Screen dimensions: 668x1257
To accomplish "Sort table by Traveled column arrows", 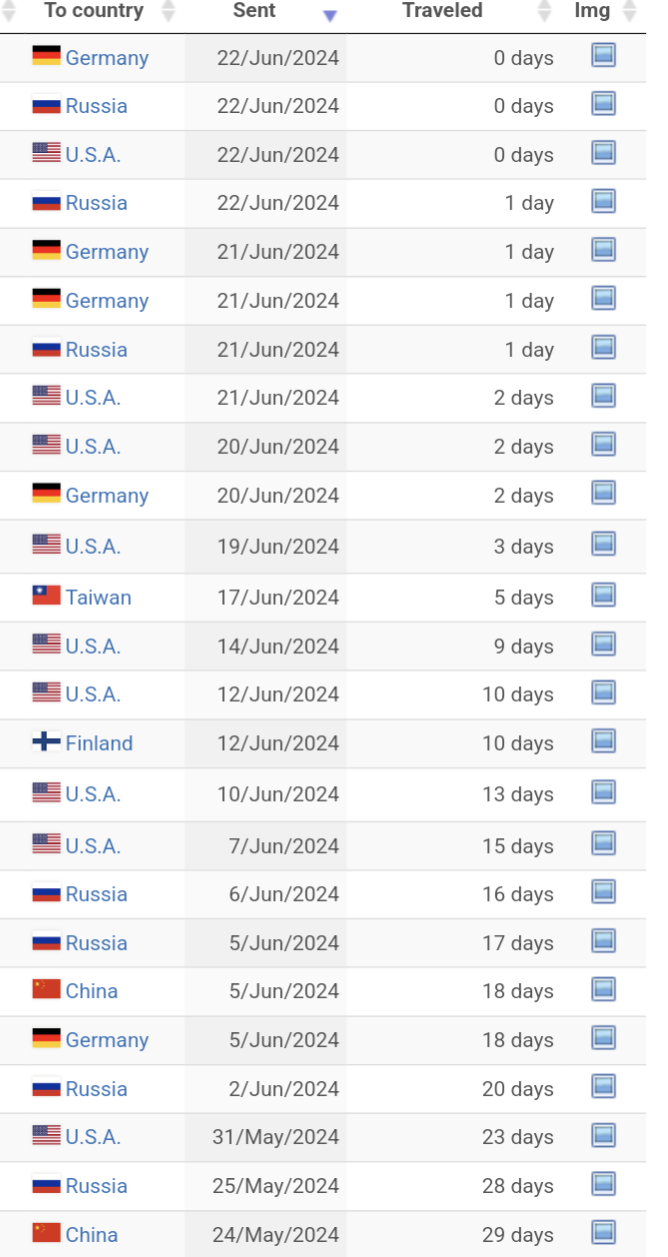I will (x=544, y=11).
